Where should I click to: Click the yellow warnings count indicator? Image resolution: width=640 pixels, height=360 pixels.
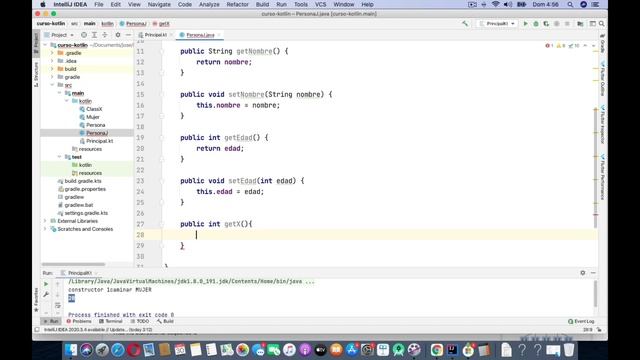pos(561,46)
